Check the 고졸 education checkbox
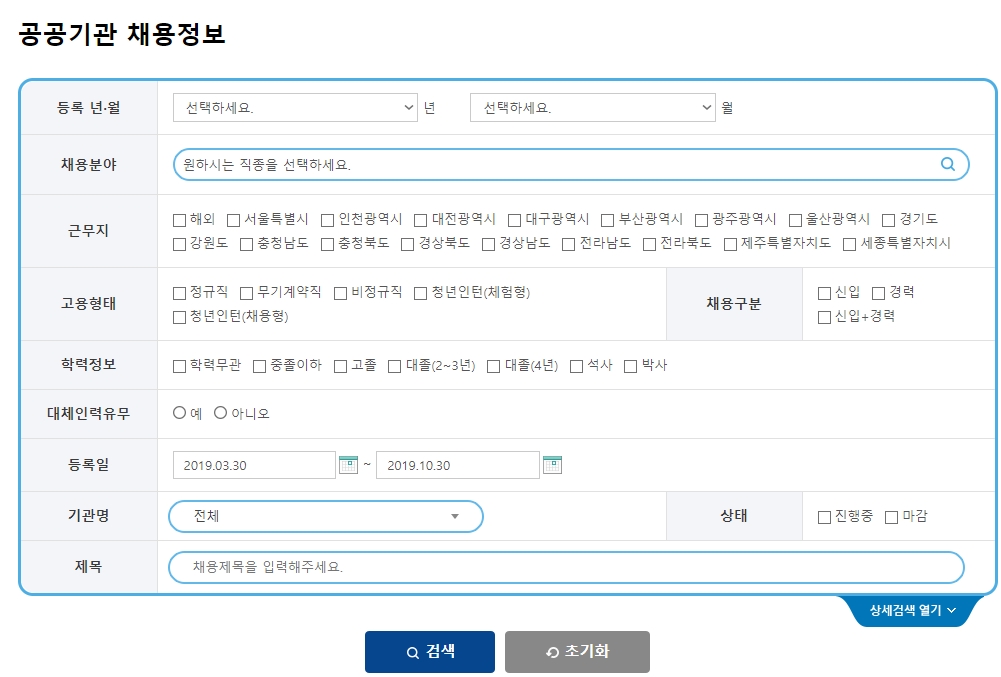Image resolution: width=1001 pixels, height=677 pixels. 340,367
